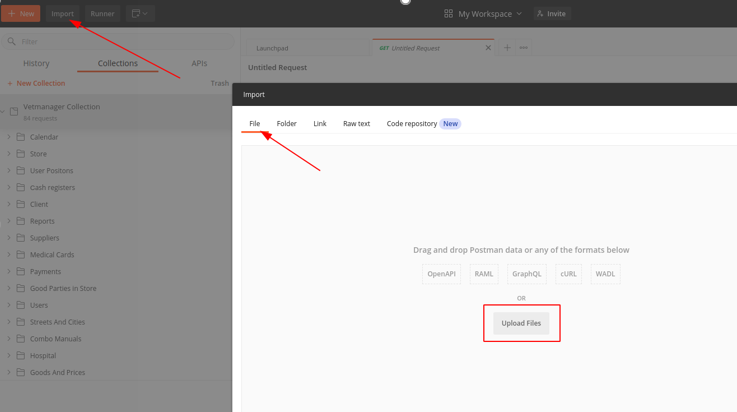
Task: Click the Good Parties in Store folder icon
Action: click(21, 288)
